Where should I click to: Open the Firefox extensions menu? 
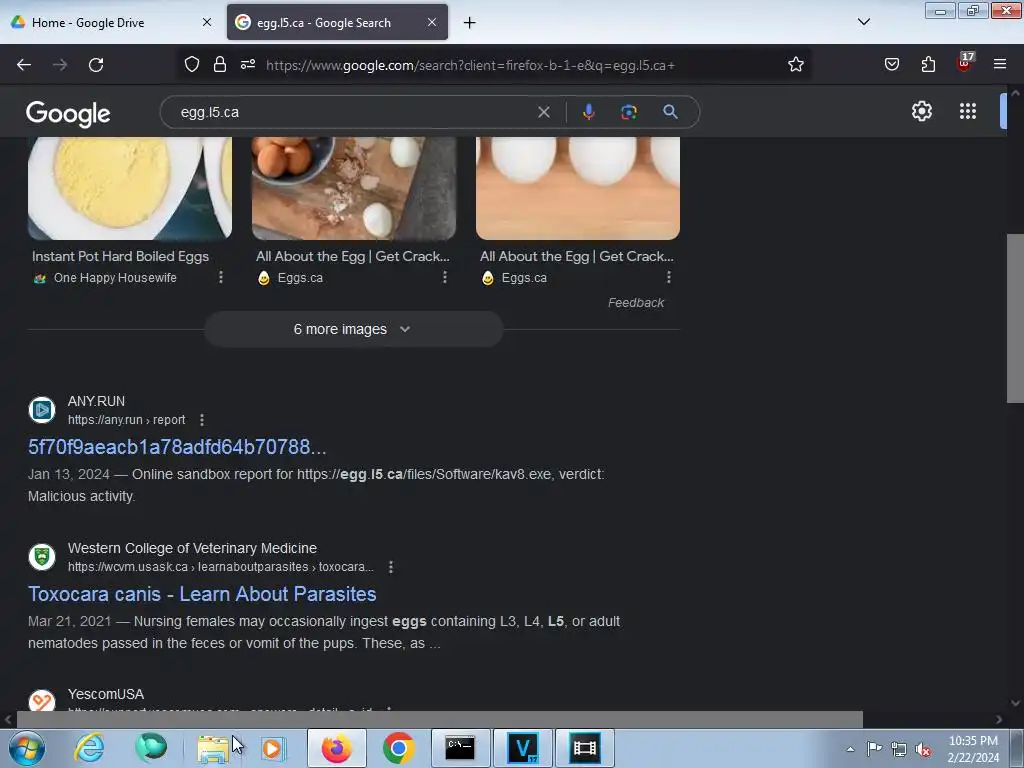[x=928, y=64]
